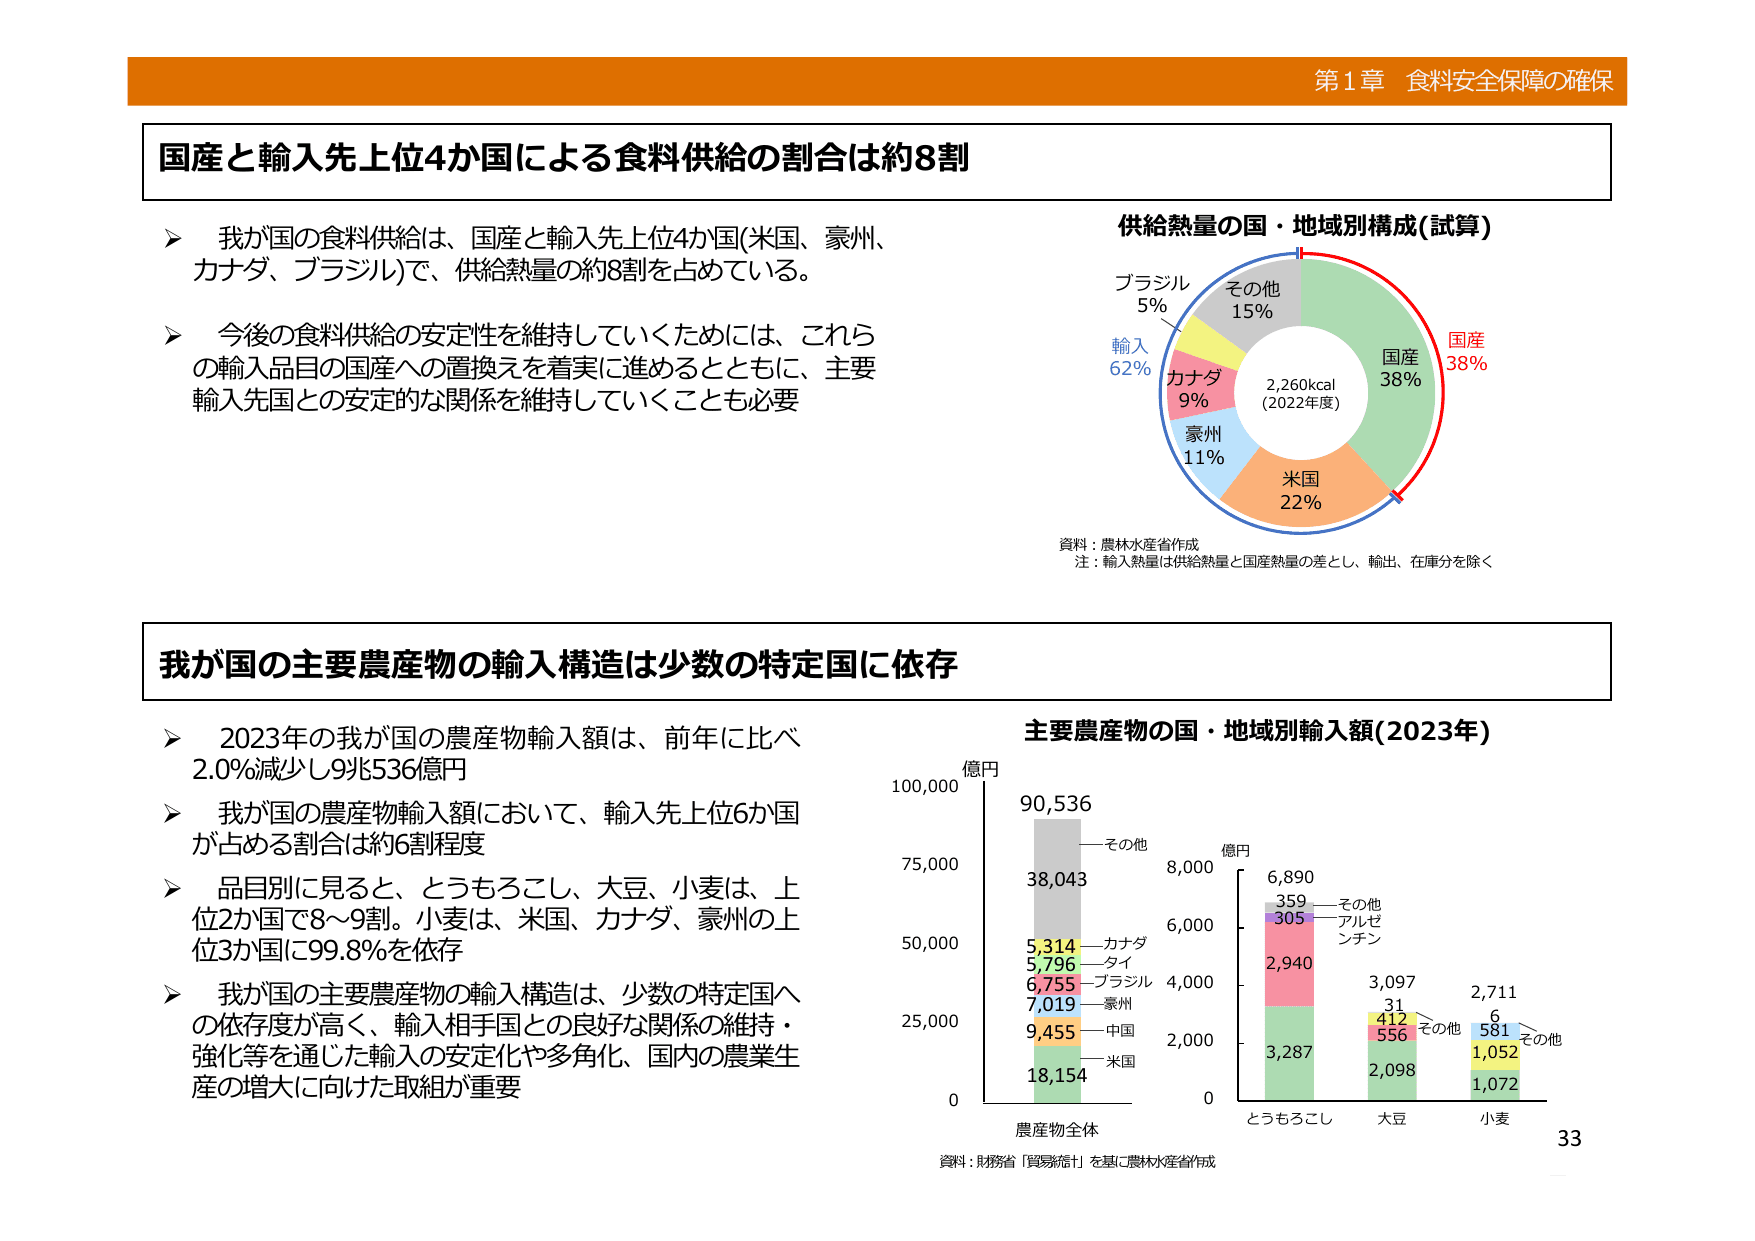1755x1241 pixels.
Task: Select the カナダ 9% pink slice
Action: pyautogui.click(x=1195, y=385)
